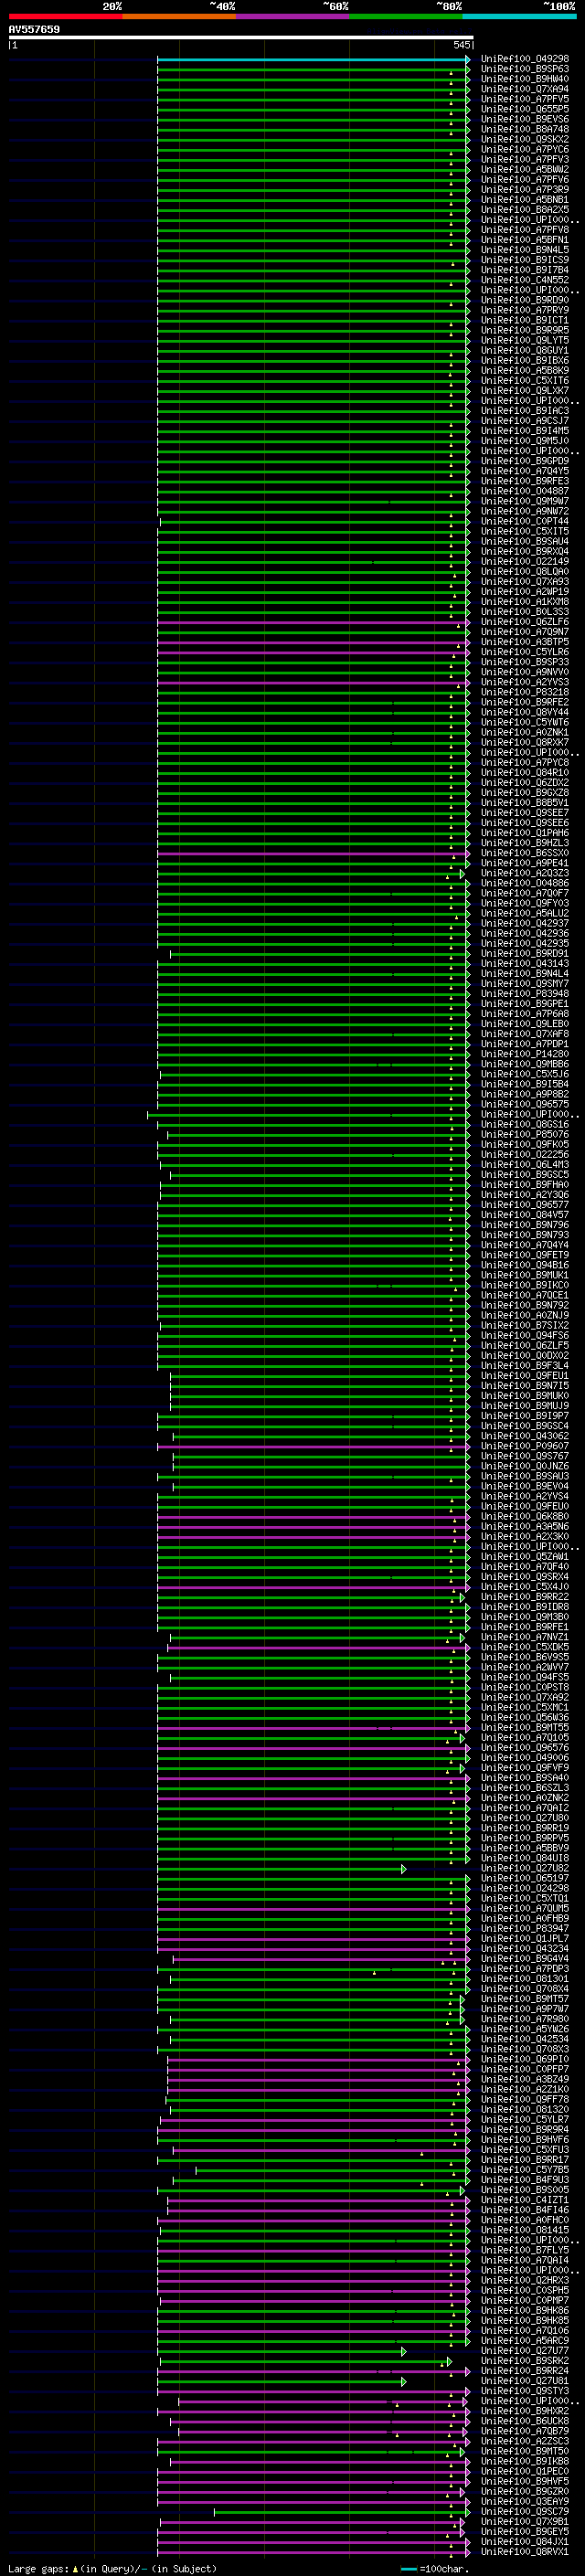Click the cyan 100char scale bar in the legend
Viewport: 585px width, 2576px height.
tap(408, 2569)
